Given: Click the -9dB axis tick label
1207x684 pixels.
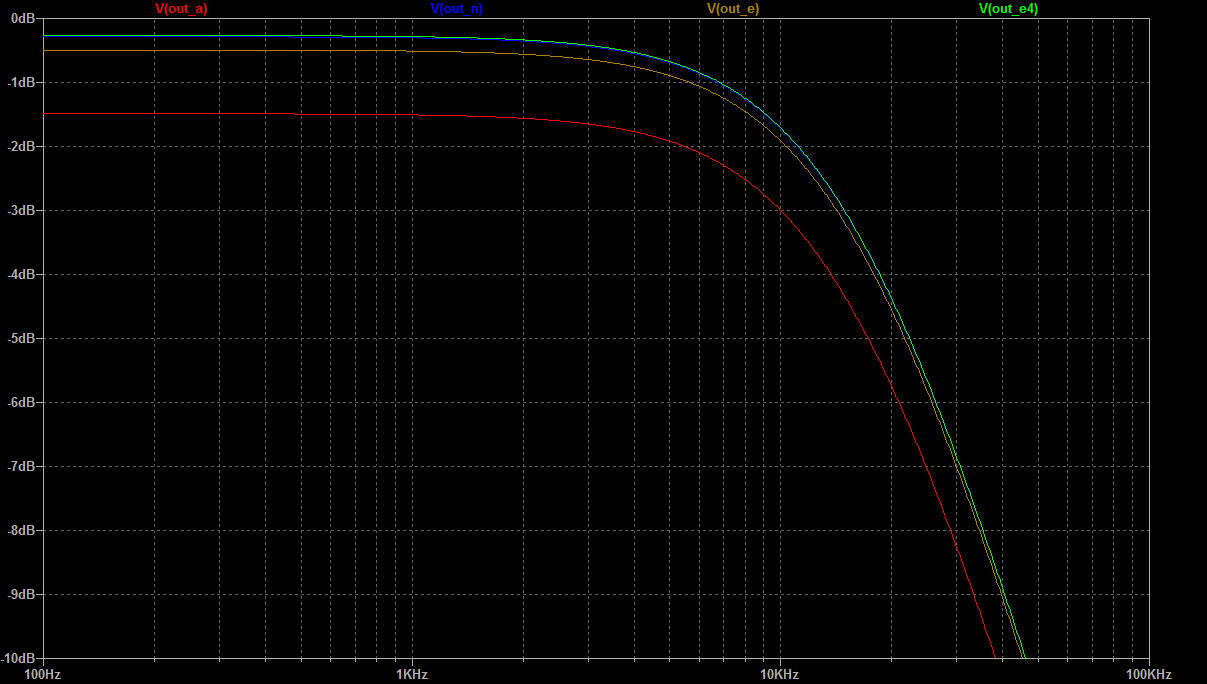Looking at the screenshot, I should click(x=19, y=594).
